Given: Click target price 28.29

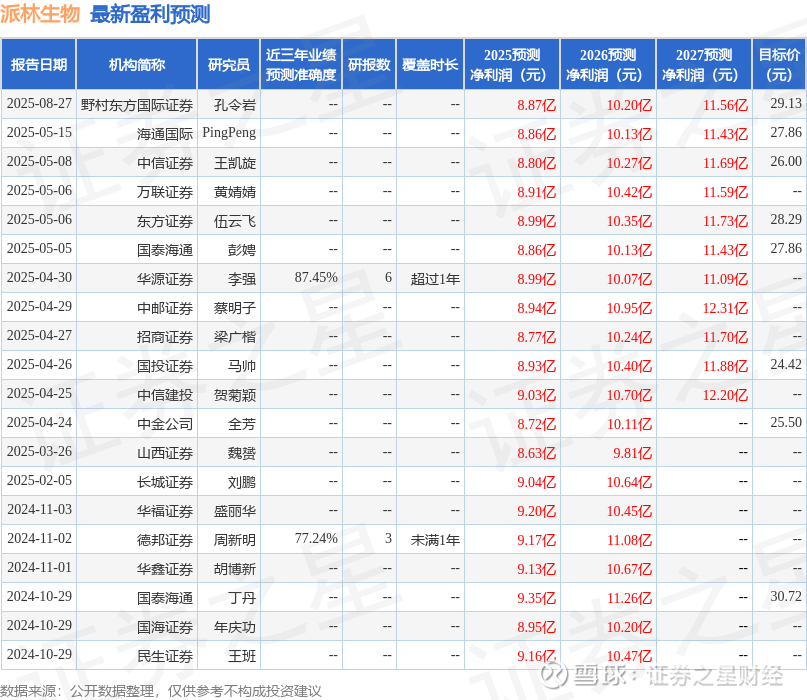Looking at the screenshot, I should (786, 219).
